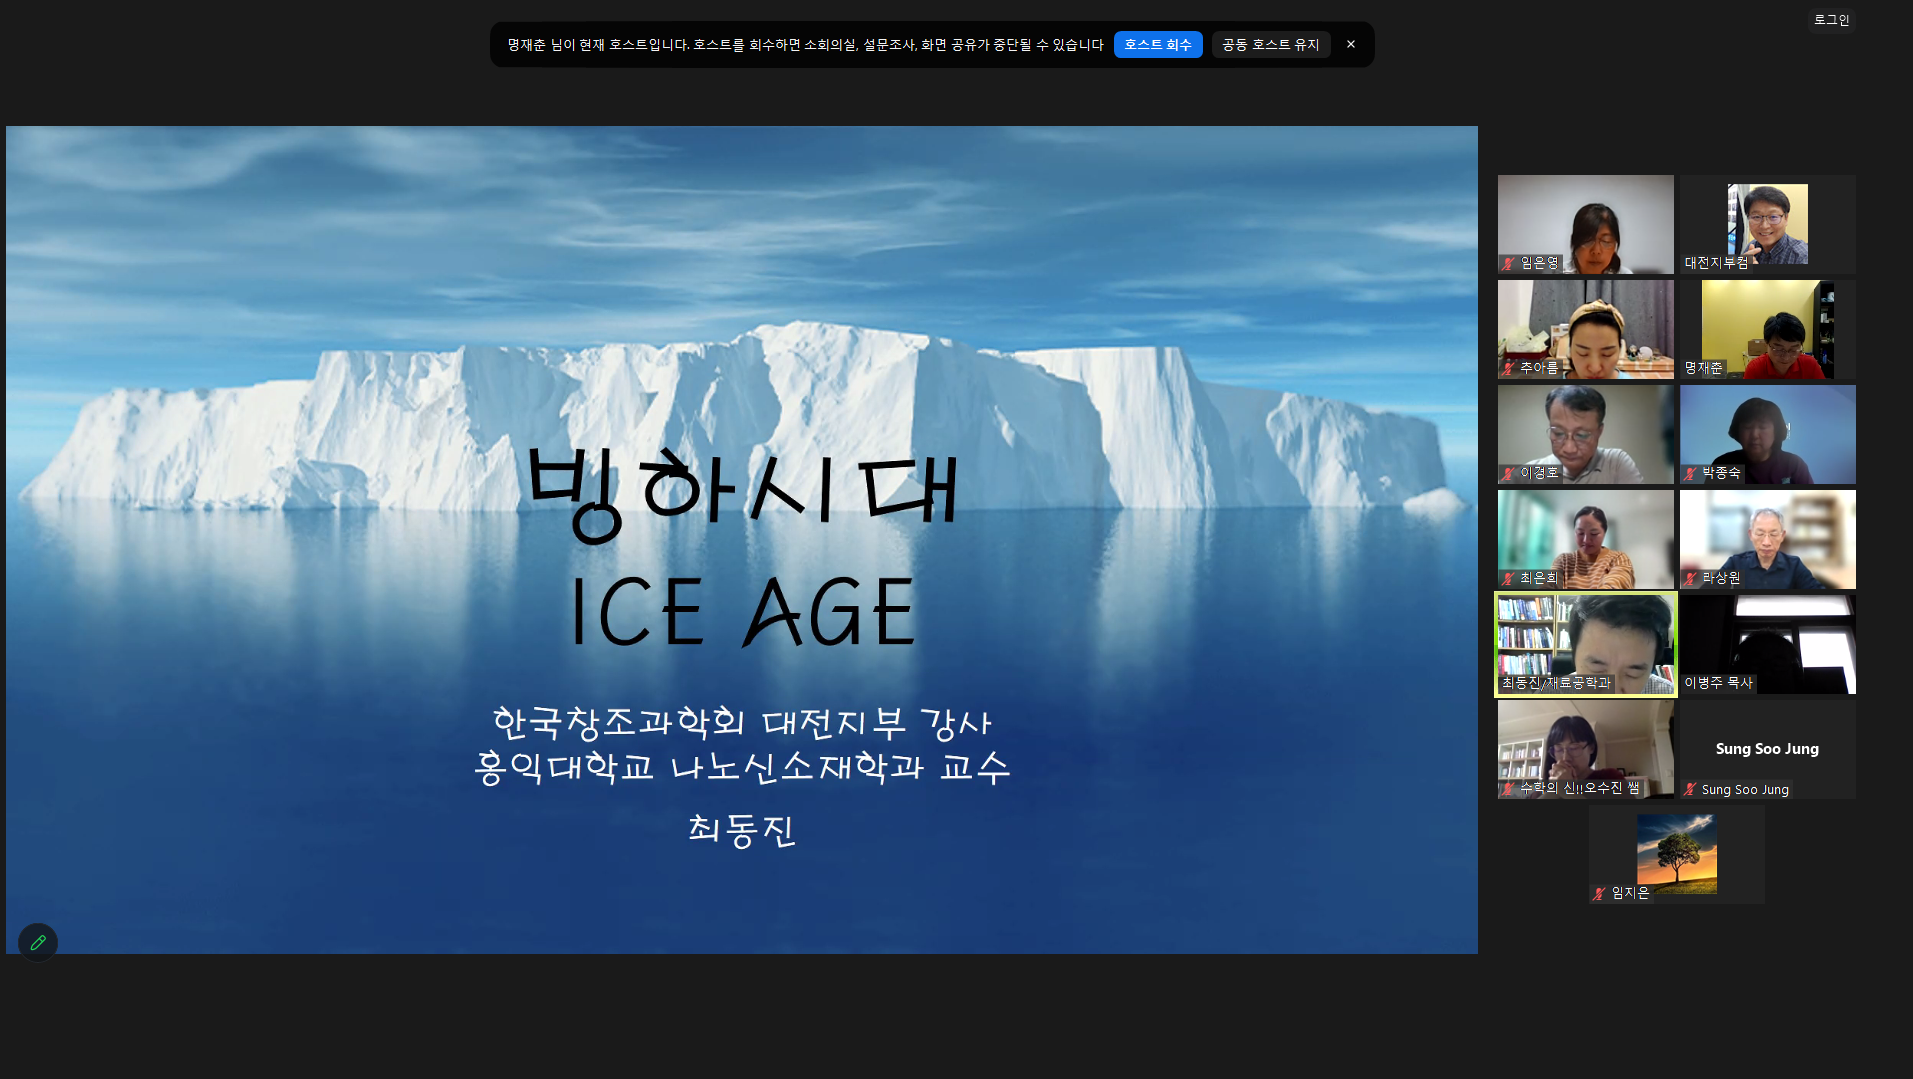
Task: Click the muted mic icon on 추아름's tile
Action: pyautogui.click(x=1505, y=370)
